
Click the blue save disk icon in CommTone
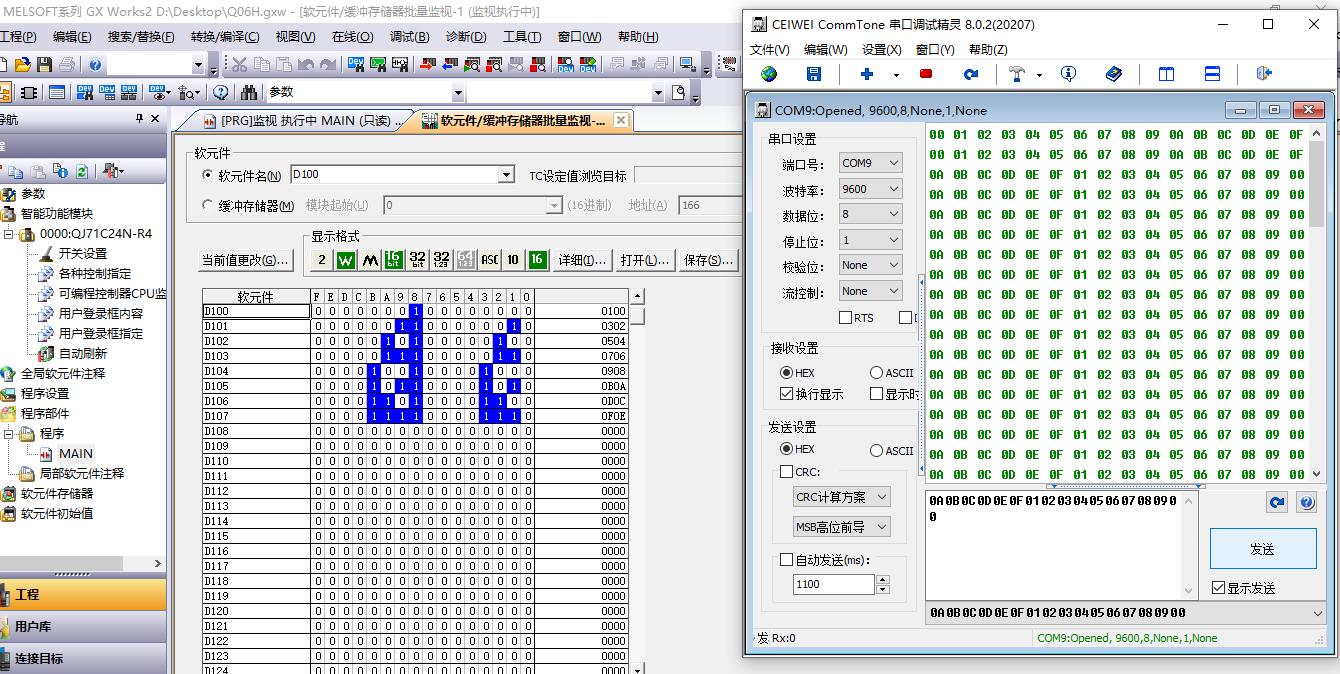click(x=814, y=74)
